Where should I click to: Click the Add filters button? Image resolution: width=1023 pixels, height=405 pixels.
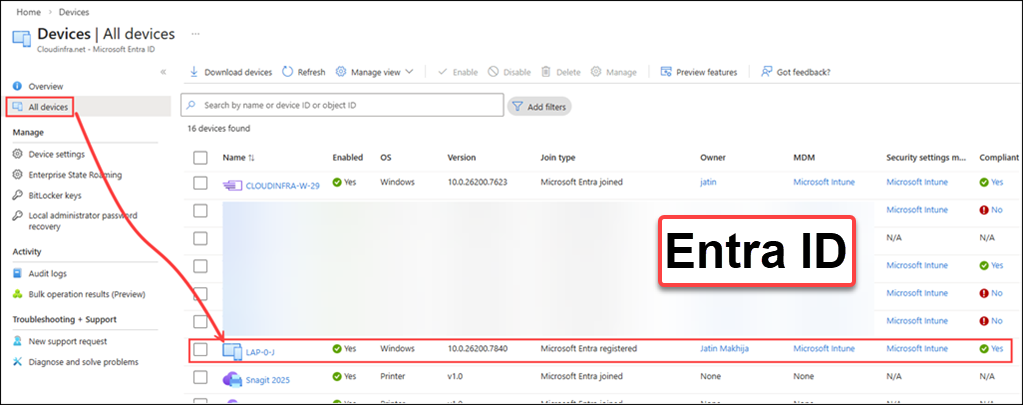[539, 106]
